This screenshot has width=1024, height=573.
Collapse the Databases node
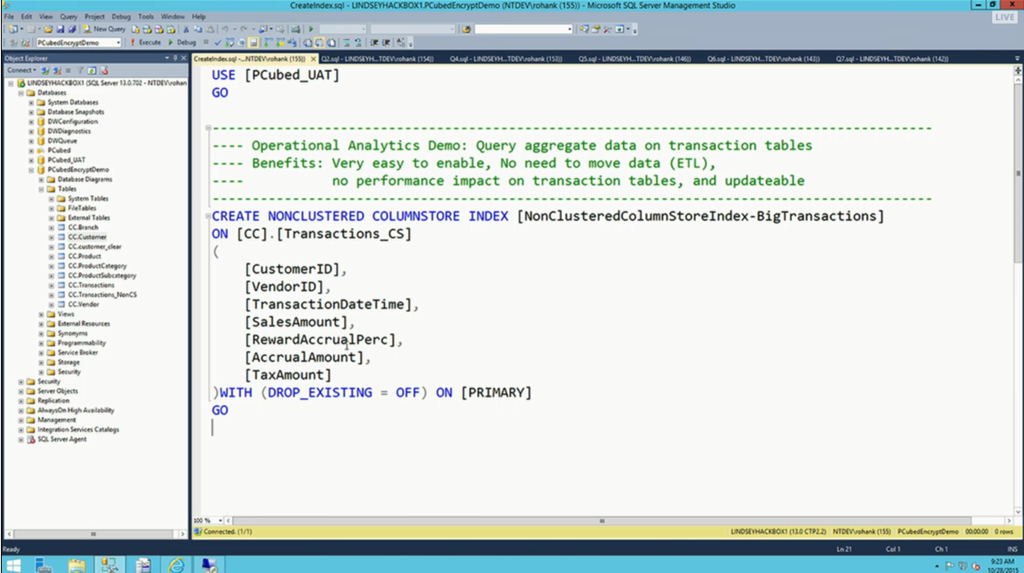pyautogui.click(x=21, y=93)
